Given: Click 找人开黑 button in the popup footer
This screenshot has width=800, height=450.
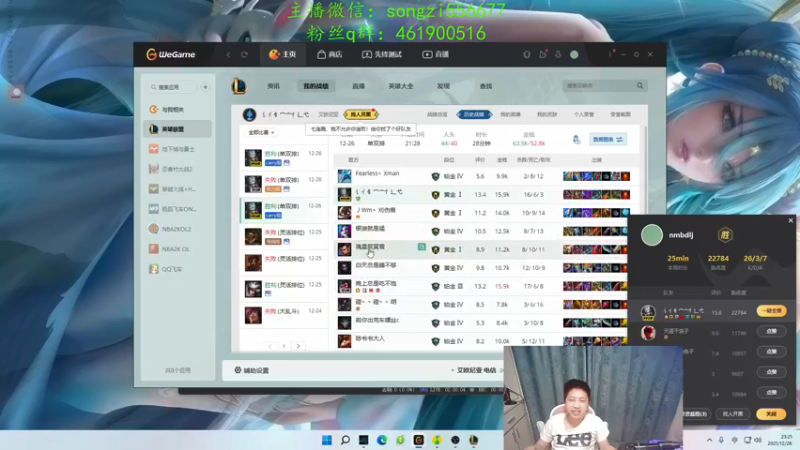Looking at the screenshot, I should pos(733,414).
